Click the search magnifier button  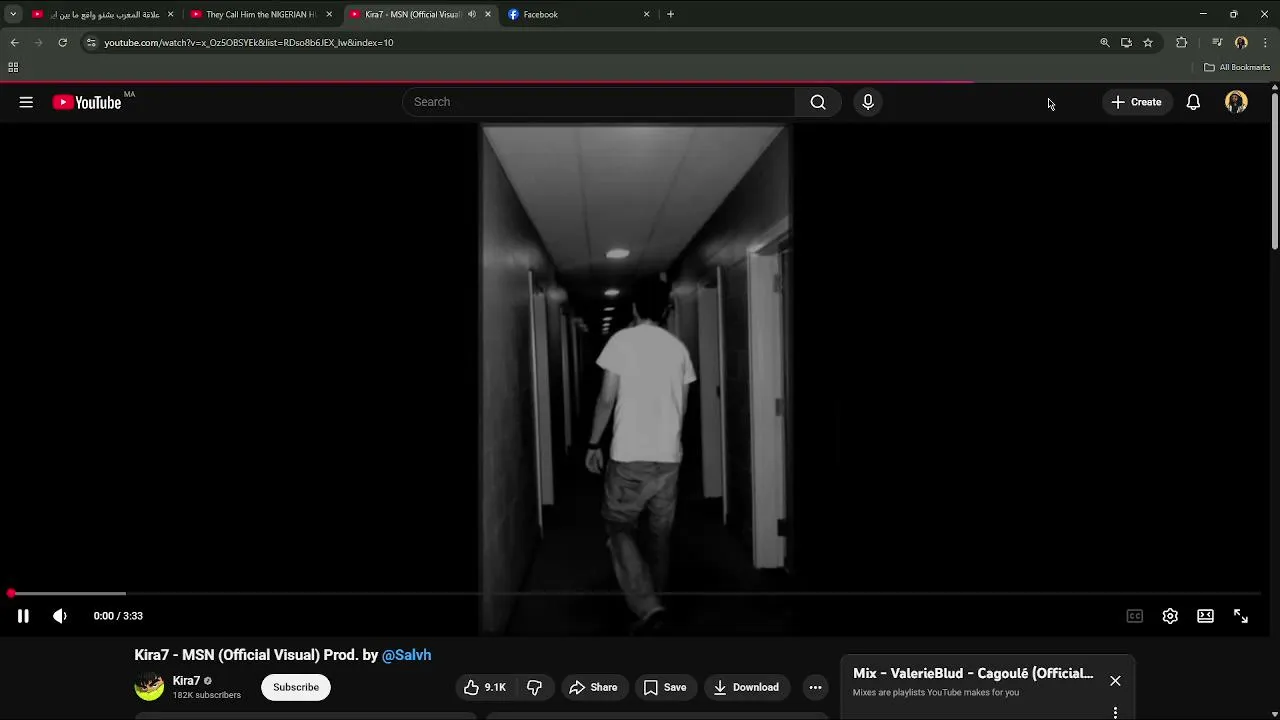tap(818, 102)
